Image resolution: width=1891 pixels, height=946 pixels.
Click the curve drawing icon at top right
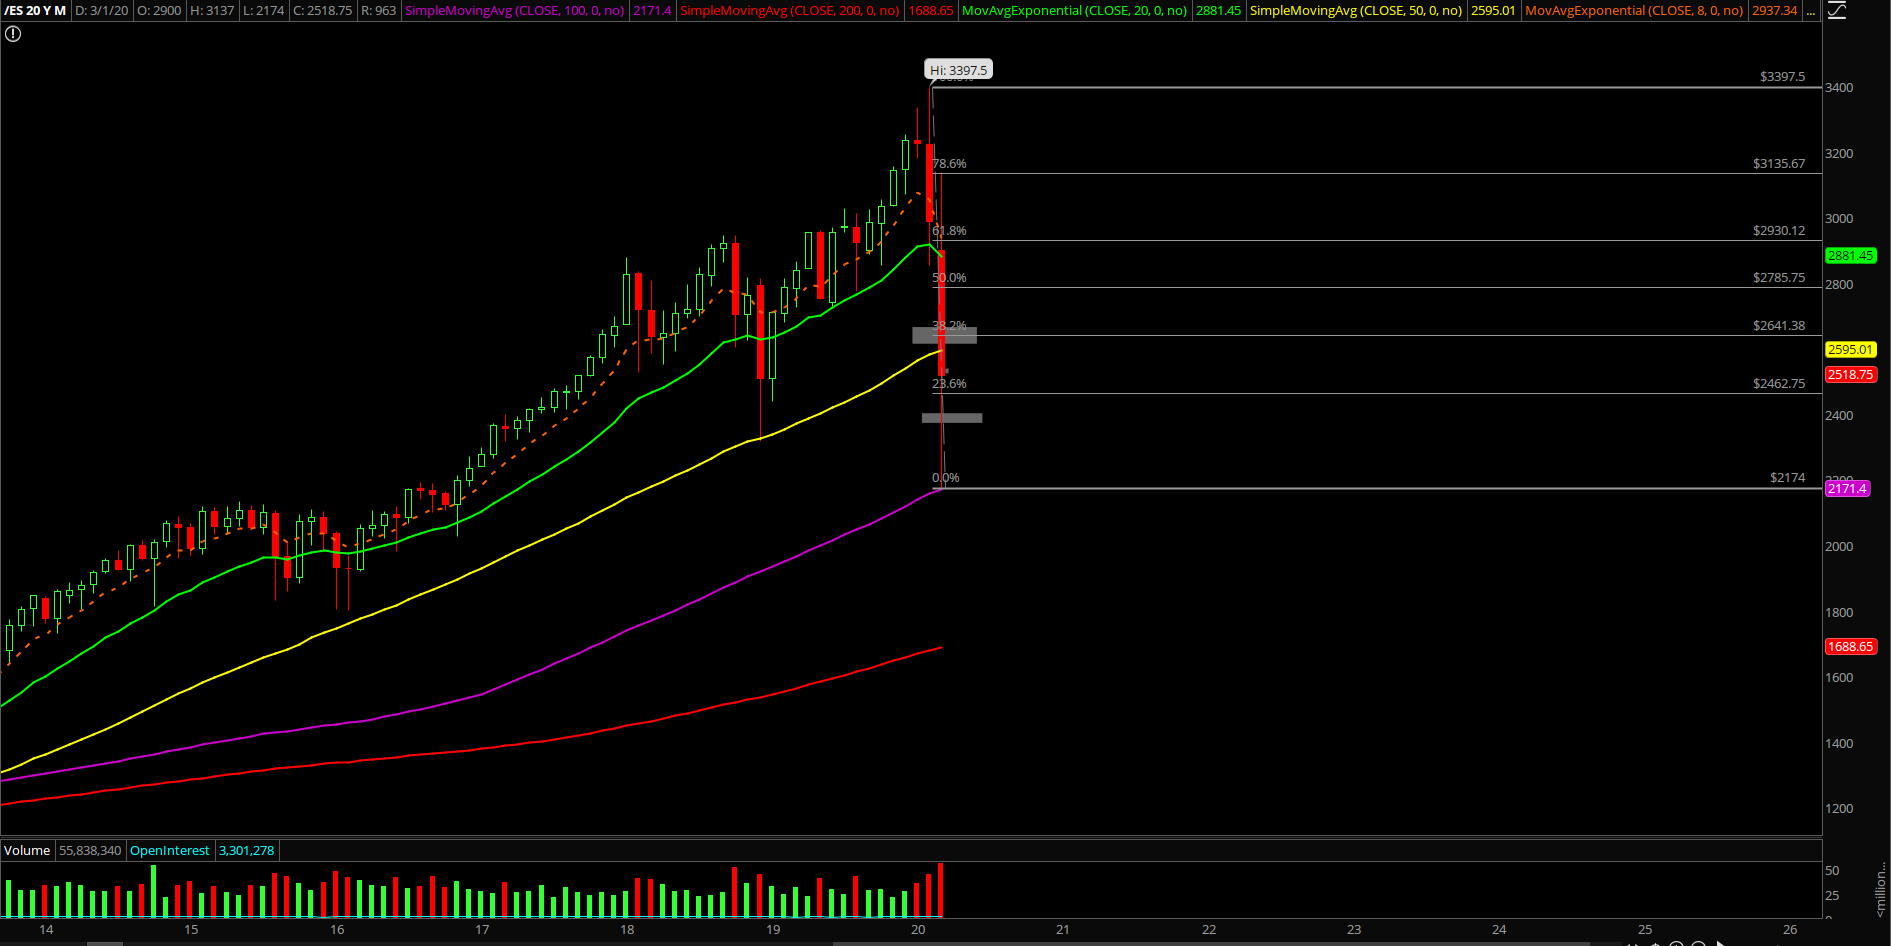1837,11
